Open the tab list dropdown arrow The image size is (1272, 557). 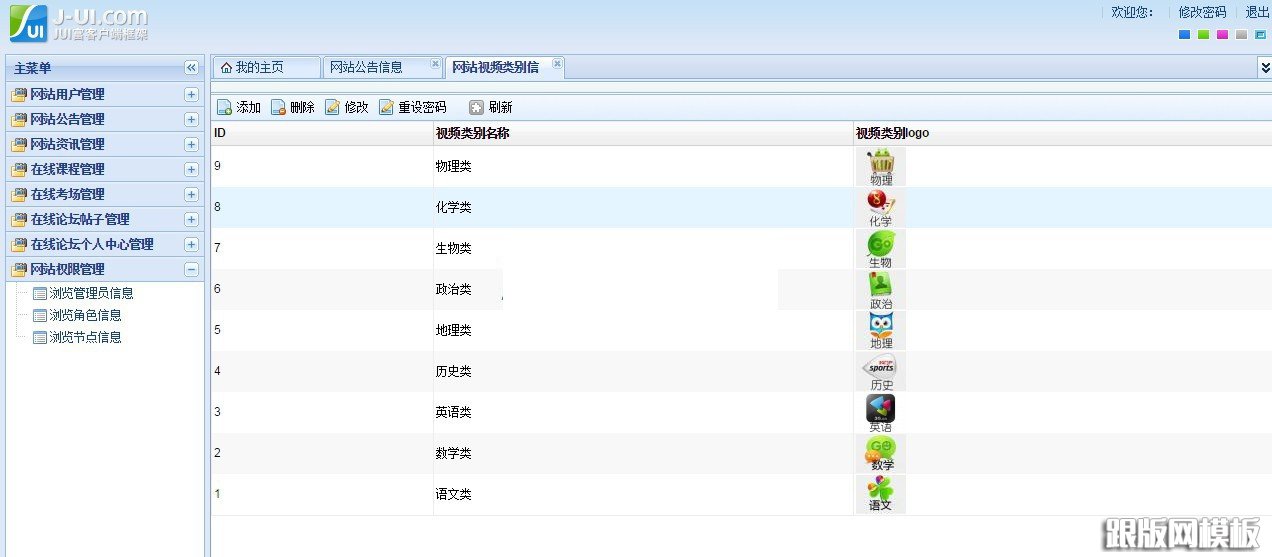pyautogui.click(x=1265, y=67)
